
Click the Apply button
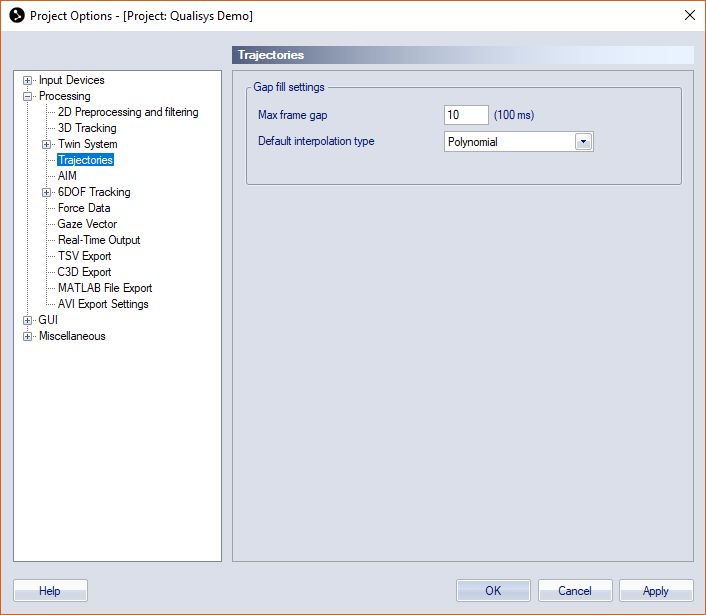point(656,590)
